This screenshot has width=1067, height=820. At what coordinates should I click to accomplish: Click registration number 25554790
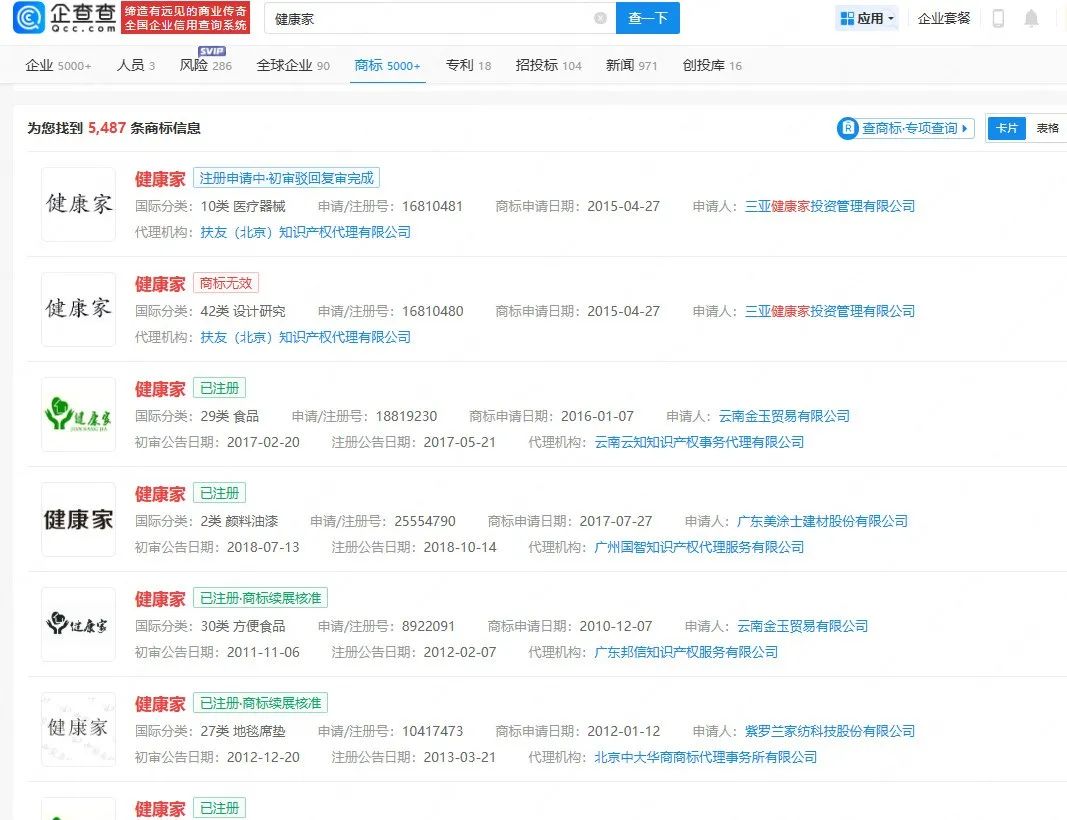pyautogui.click(x=425, y=521)
